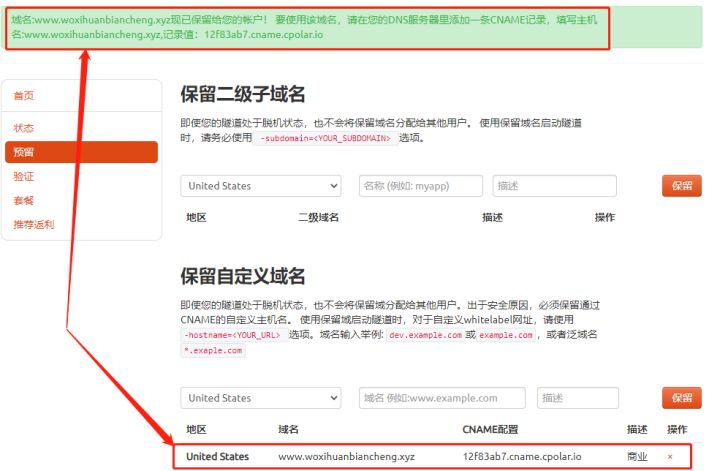Viewport: 720px width, 471px height.
Task: Select the 预留 sidebar item
Action: click(81, 152)
